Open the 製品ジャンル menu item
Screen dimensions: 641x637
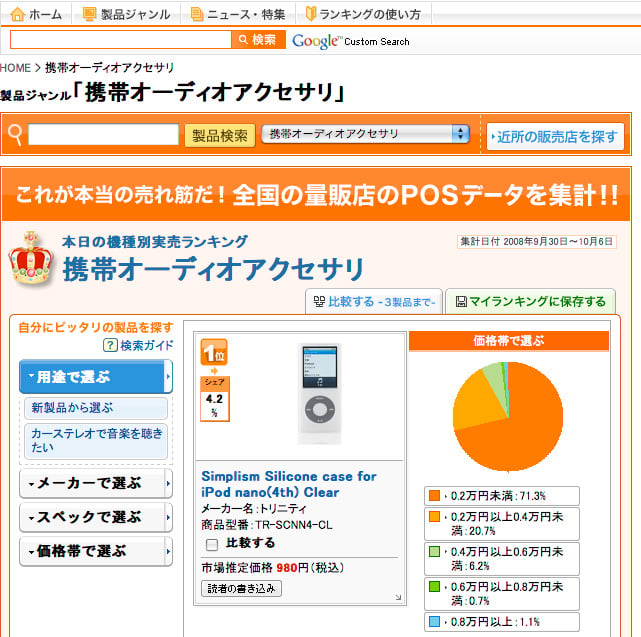(126, 14)
